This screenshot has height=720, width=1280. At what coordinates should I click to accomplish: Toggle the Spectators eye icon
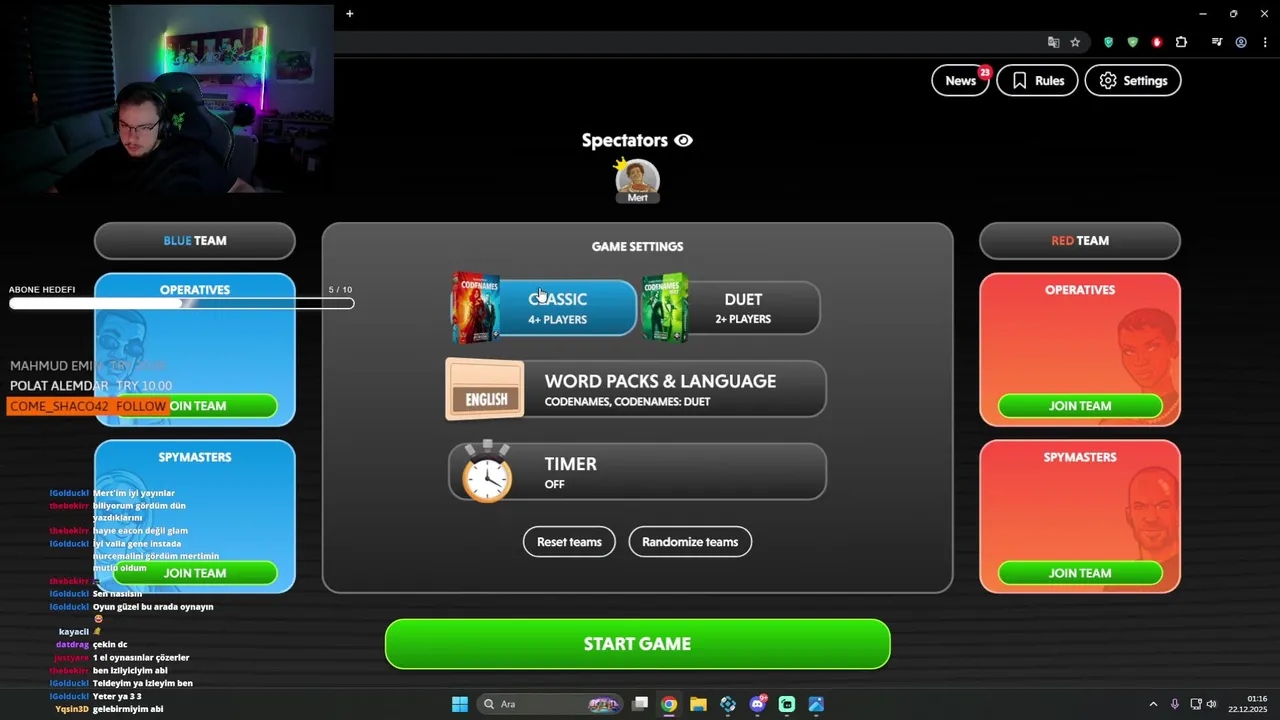[x=683, y=141]
